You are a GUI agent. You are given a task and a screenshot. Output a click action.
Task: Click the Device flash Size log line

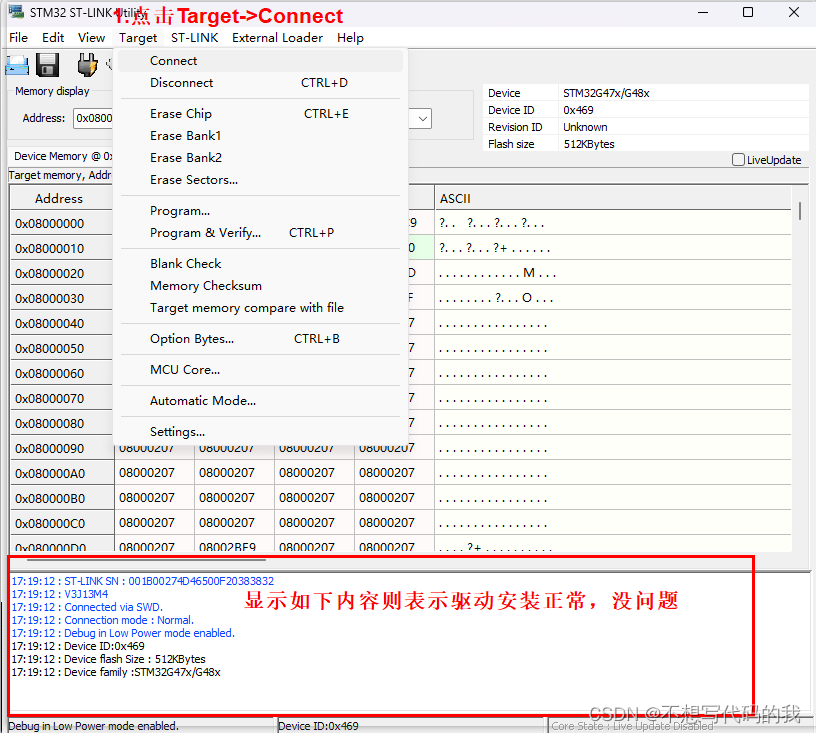pos(108,659)
